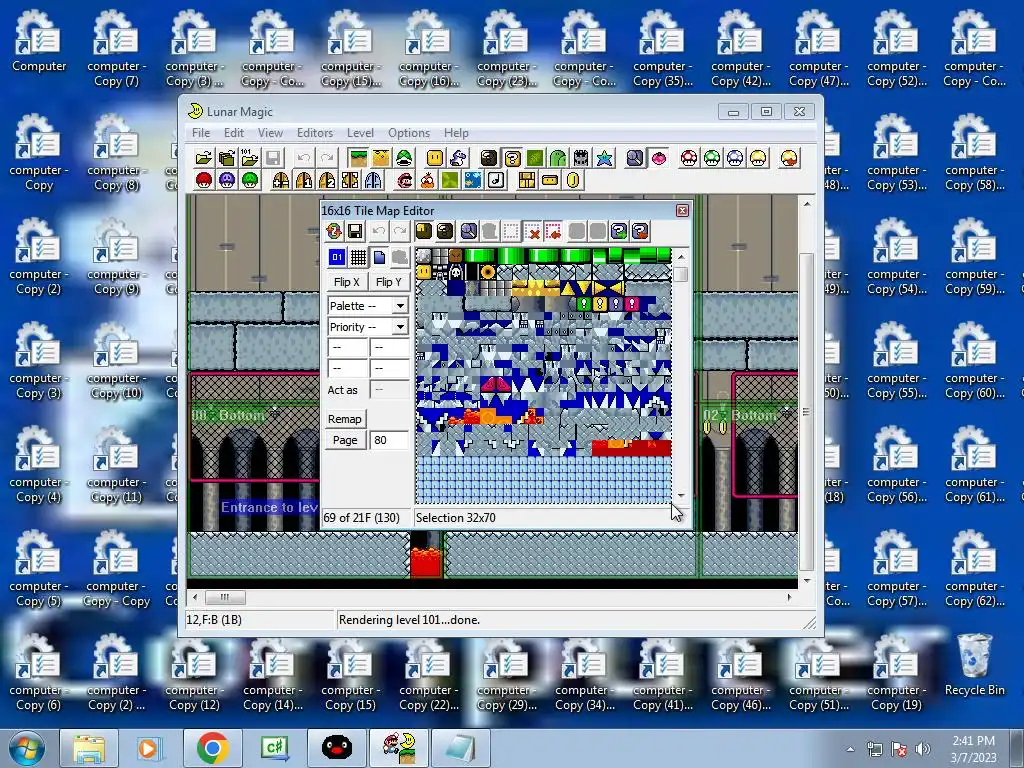Click the level horizontal scrollbar right arrow
1024x768 pixels.
(790, 597)
